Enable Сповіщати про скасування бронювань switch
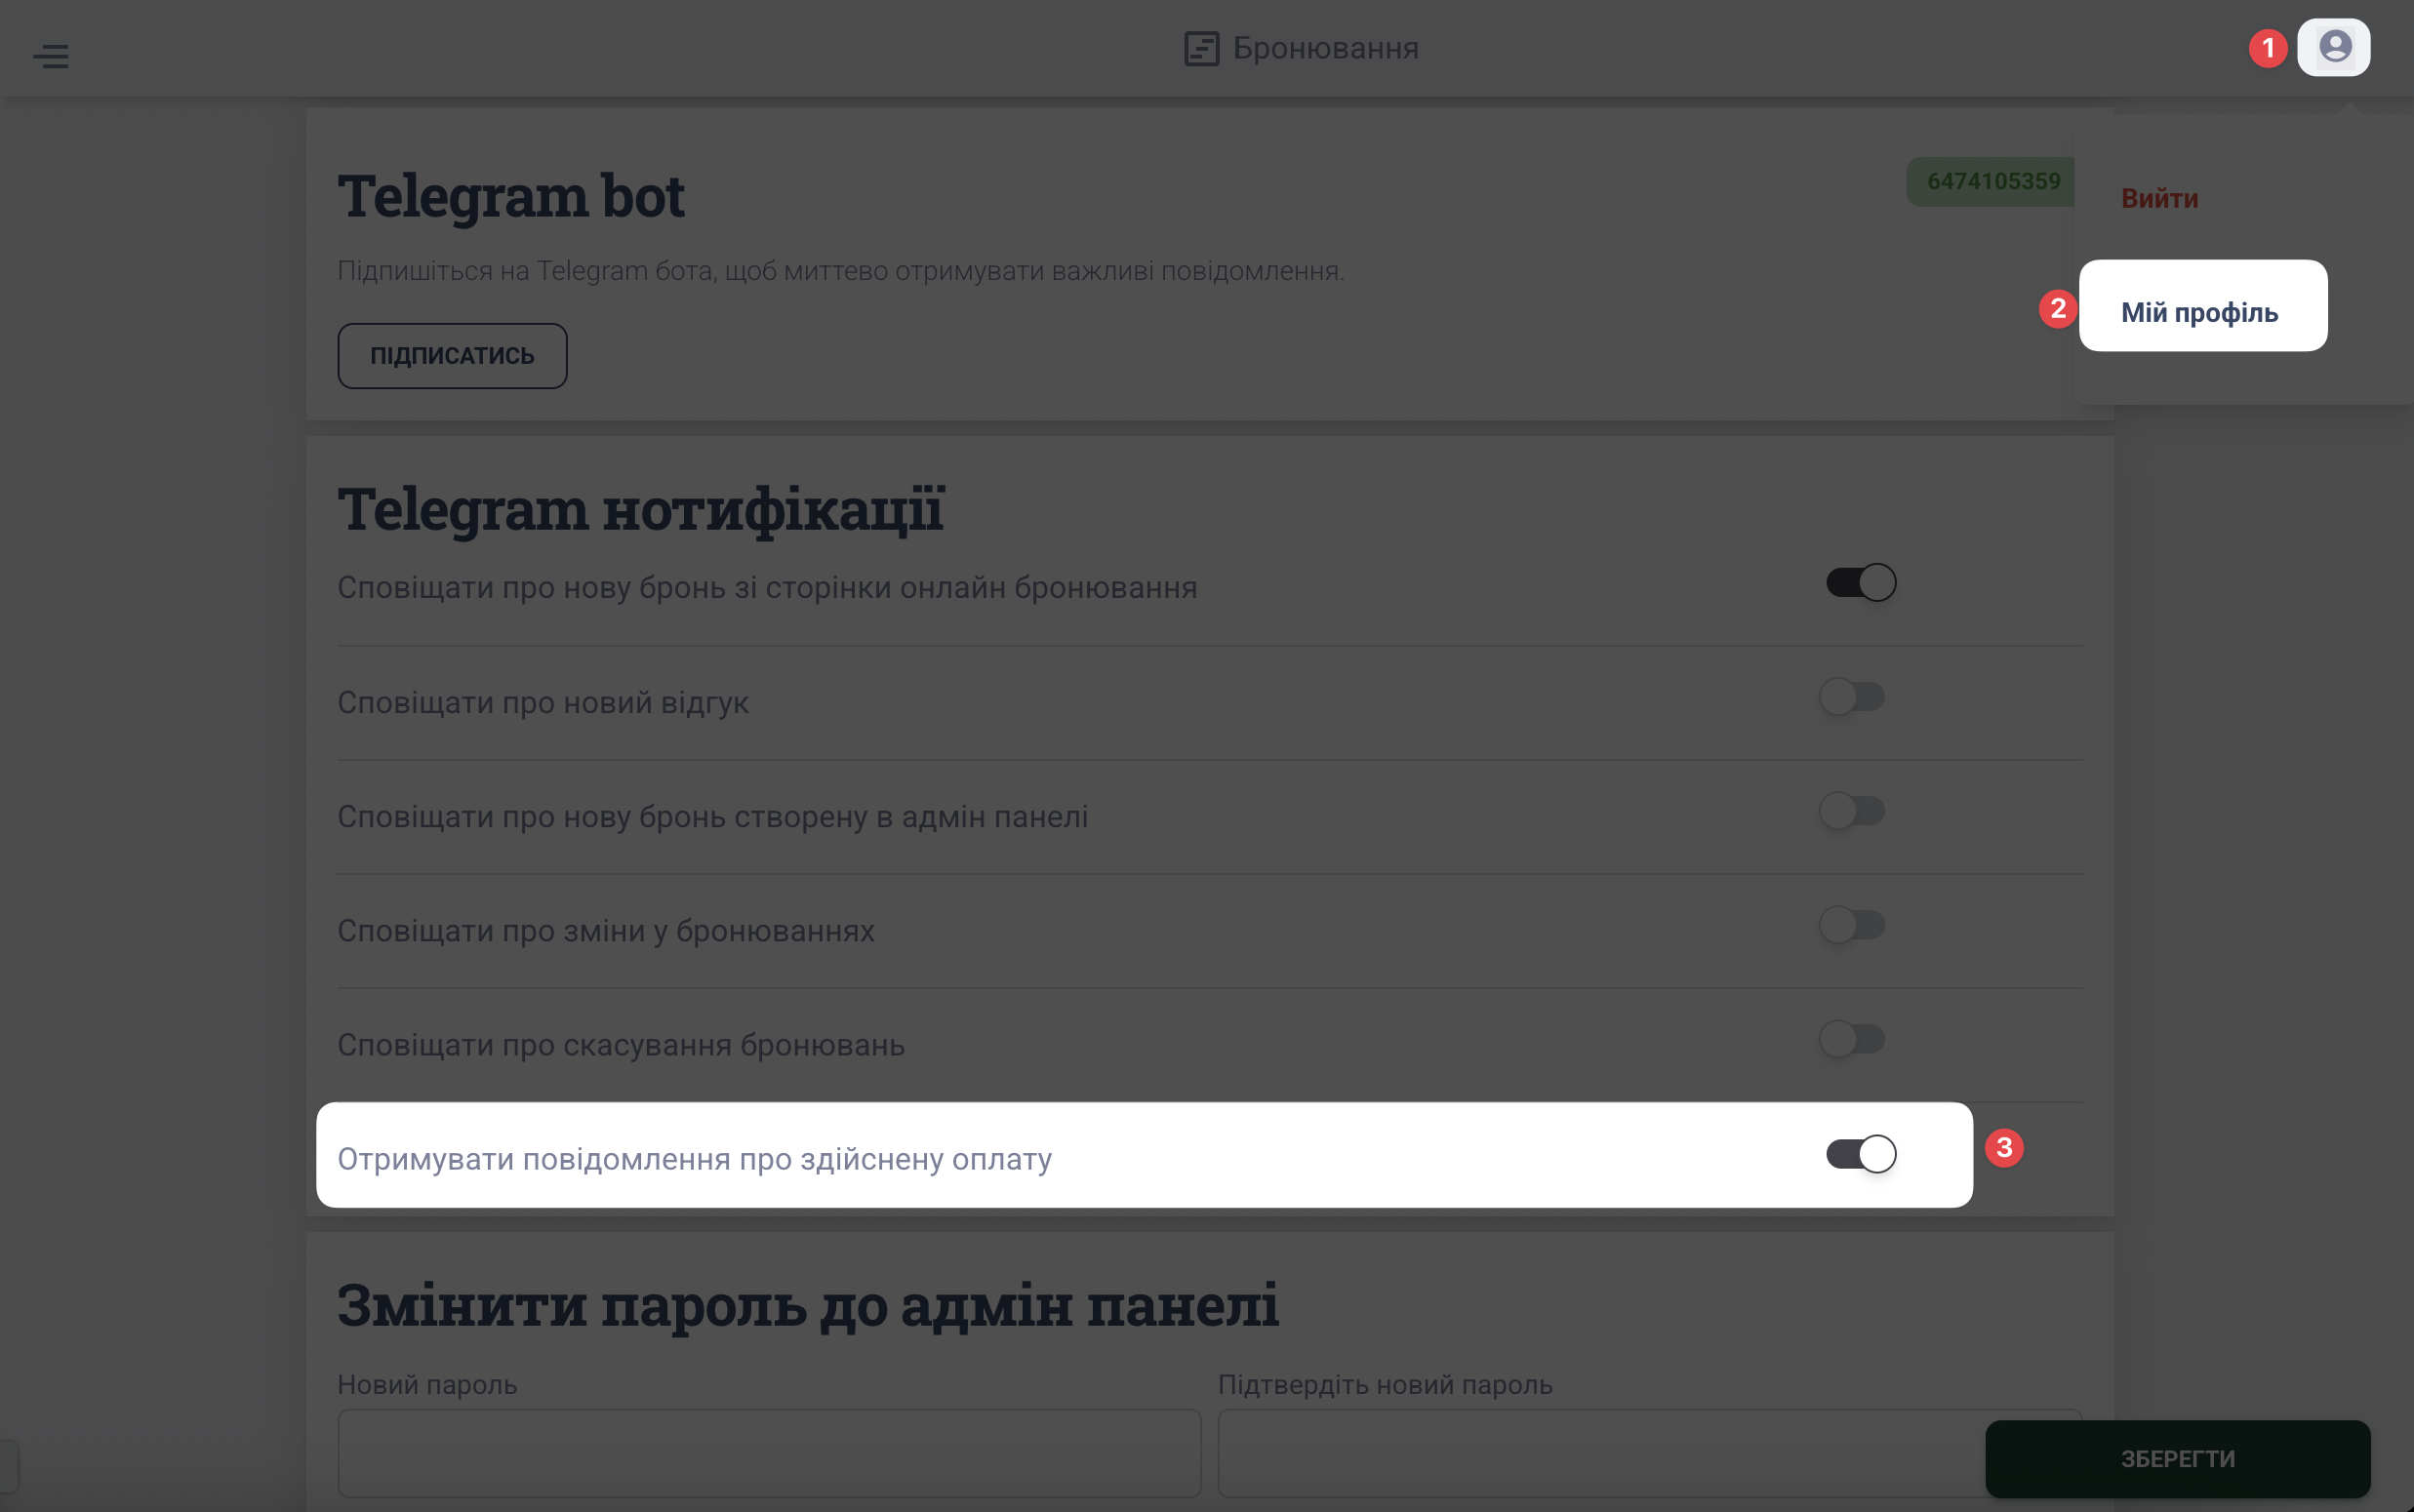The image size is (2414, 1512). tap(1852, 1038)
